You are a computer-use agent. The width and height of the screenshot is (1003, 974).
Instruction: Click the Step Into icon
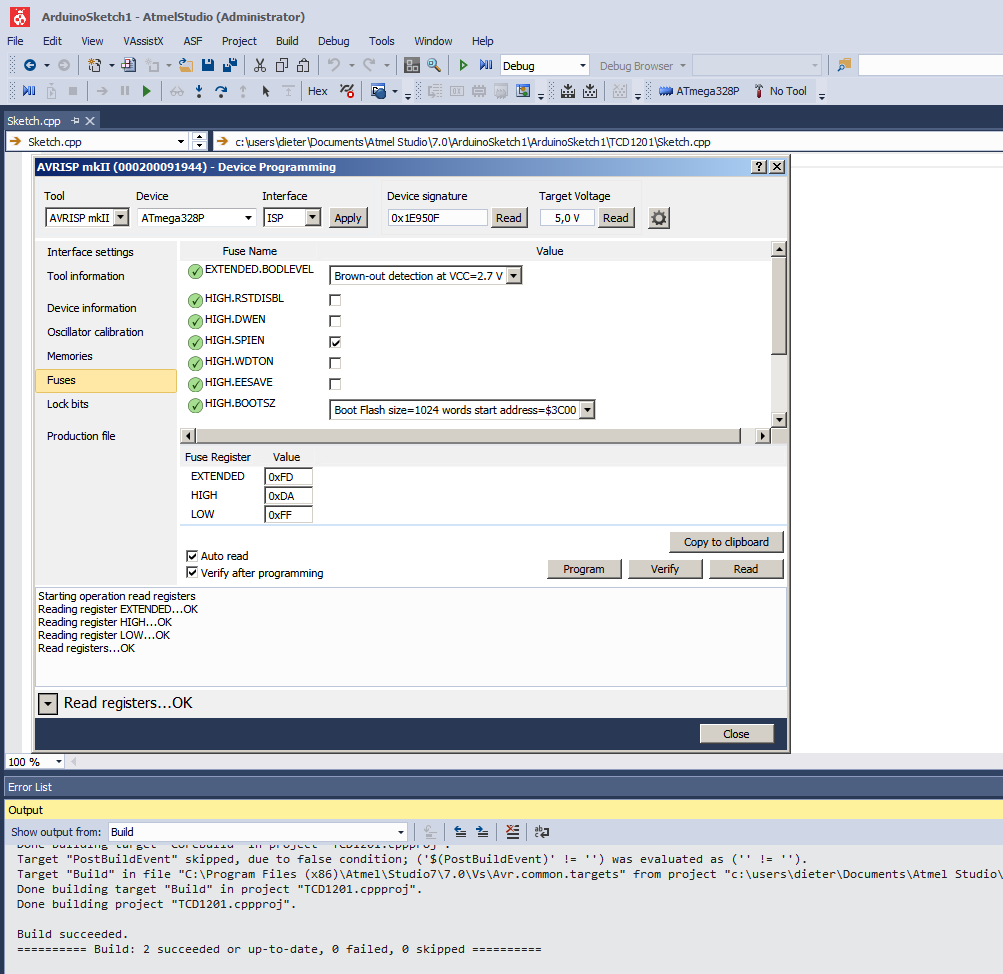(x=199, y=91)
